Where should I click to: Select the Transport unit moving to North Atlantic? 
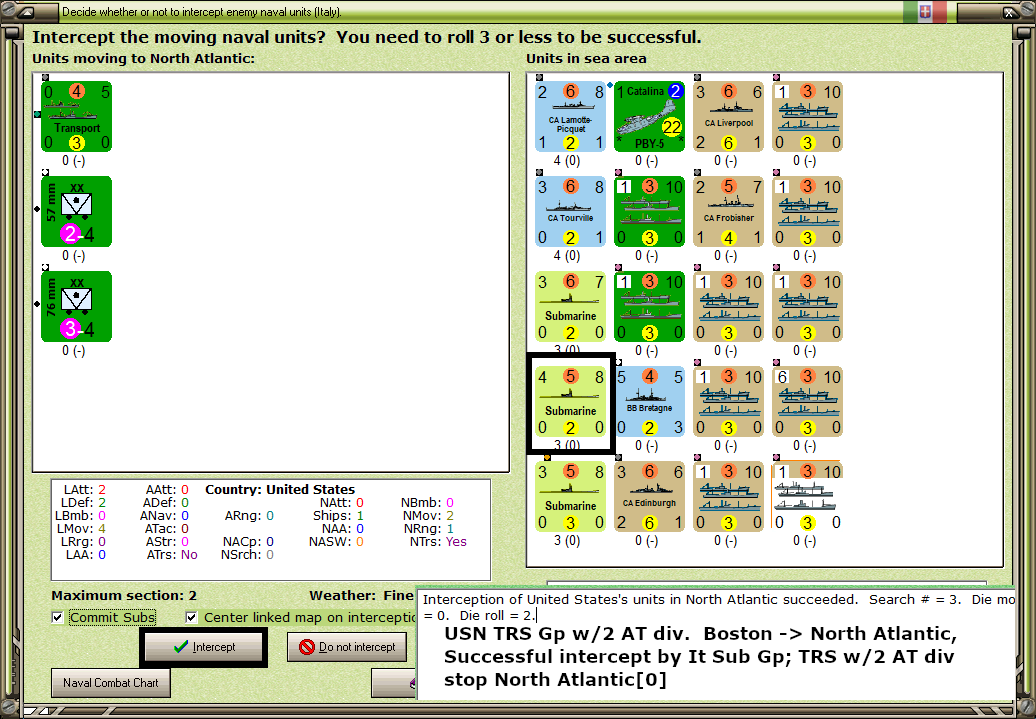click(77, 116)
